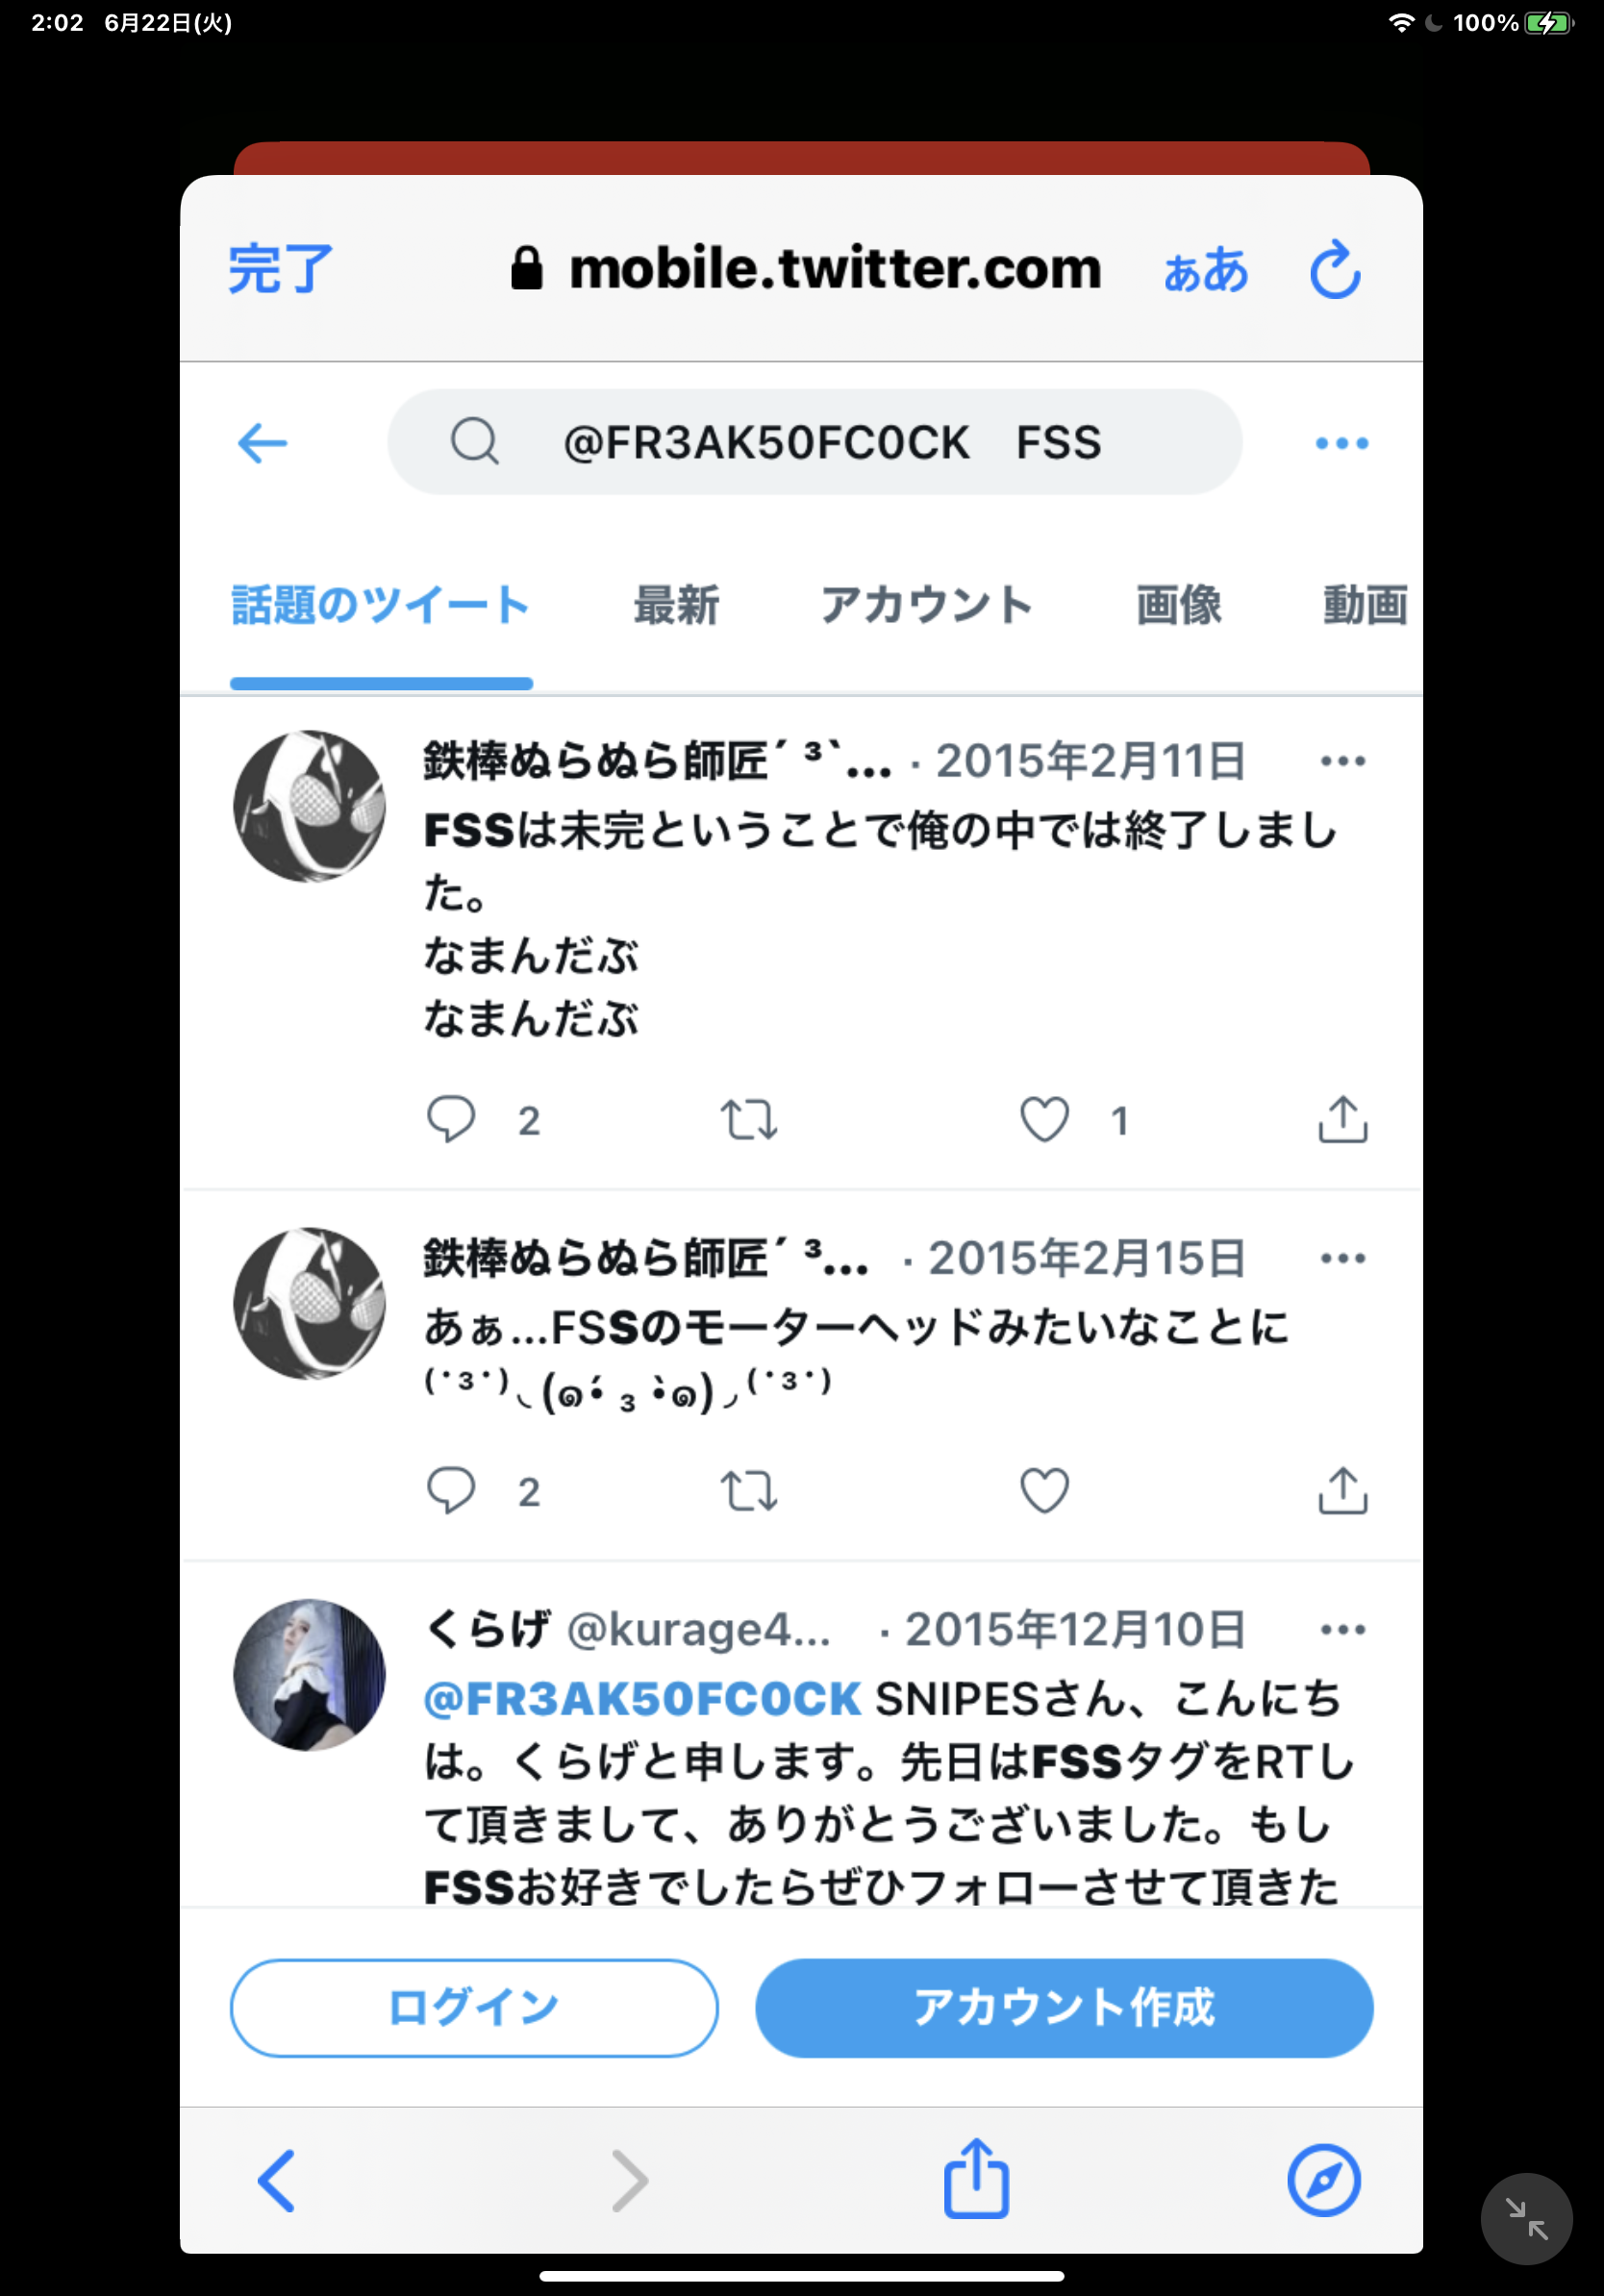This screenshot has width=1604, height=2296.
Task: Open search options three-dot menu
Action: pyautogui.click(x=1342, y=443)
